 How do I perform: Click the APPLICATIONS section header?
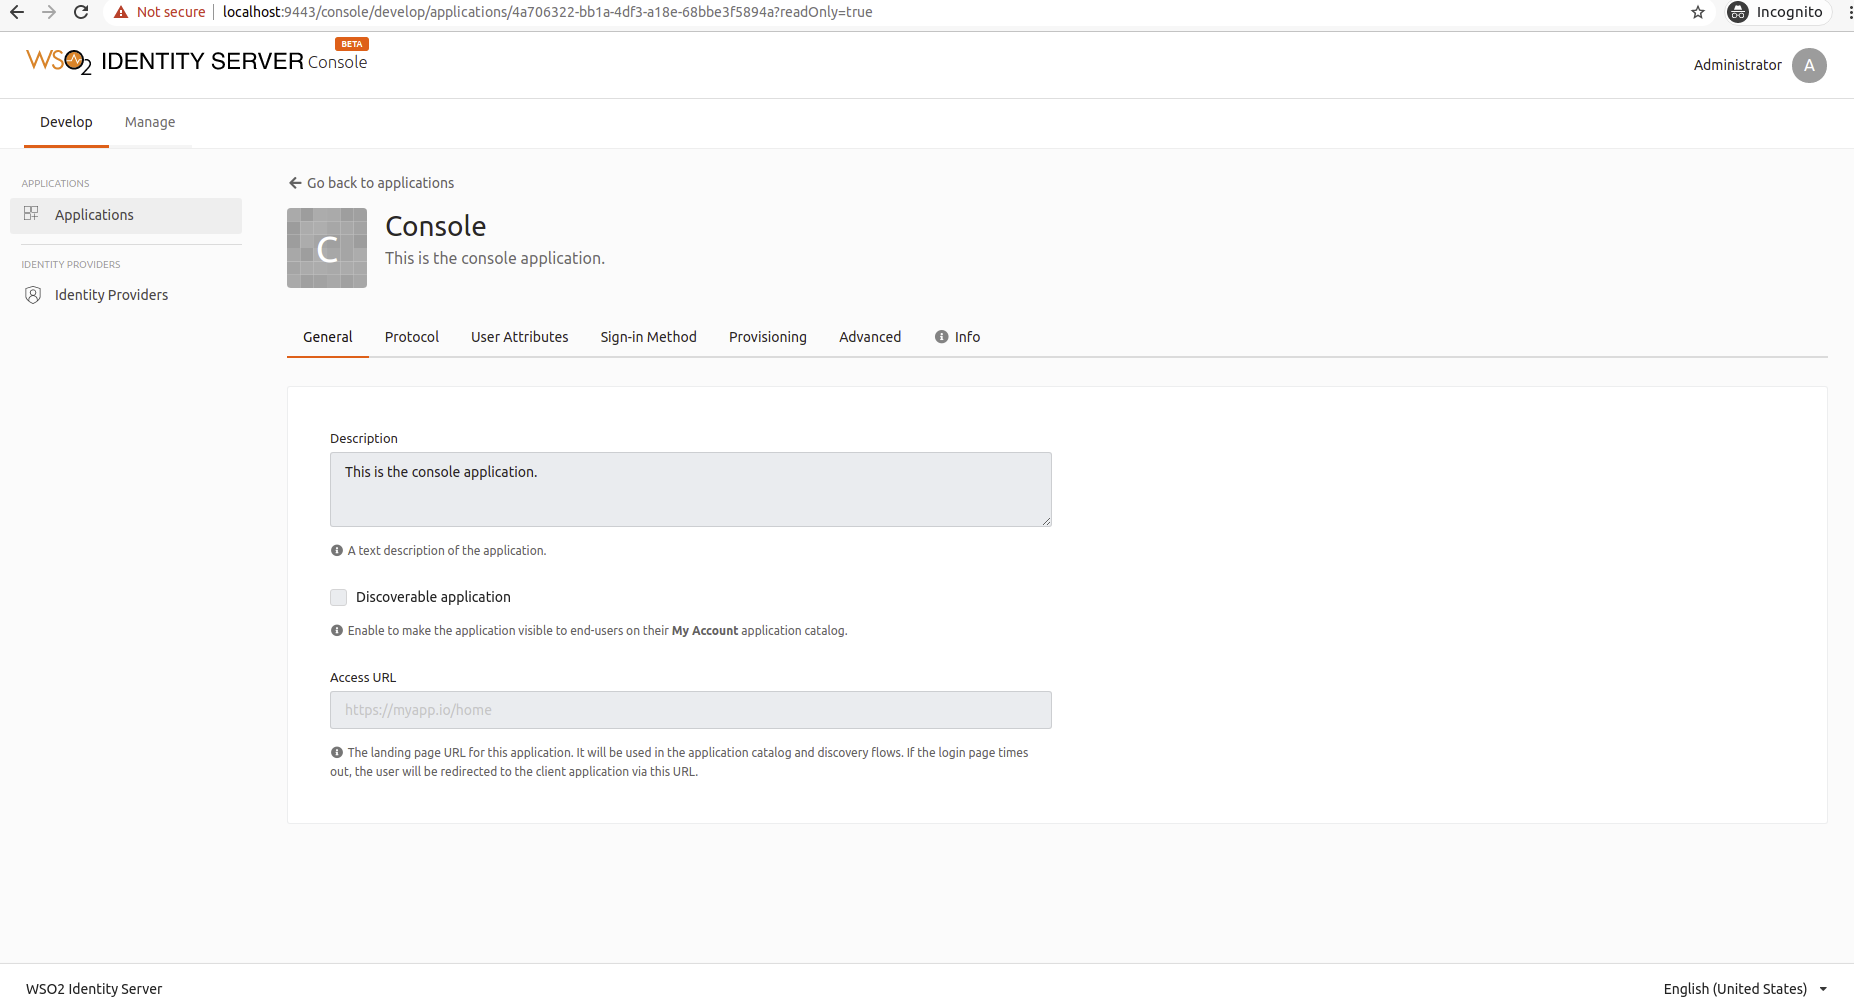[x=56, y=184]
